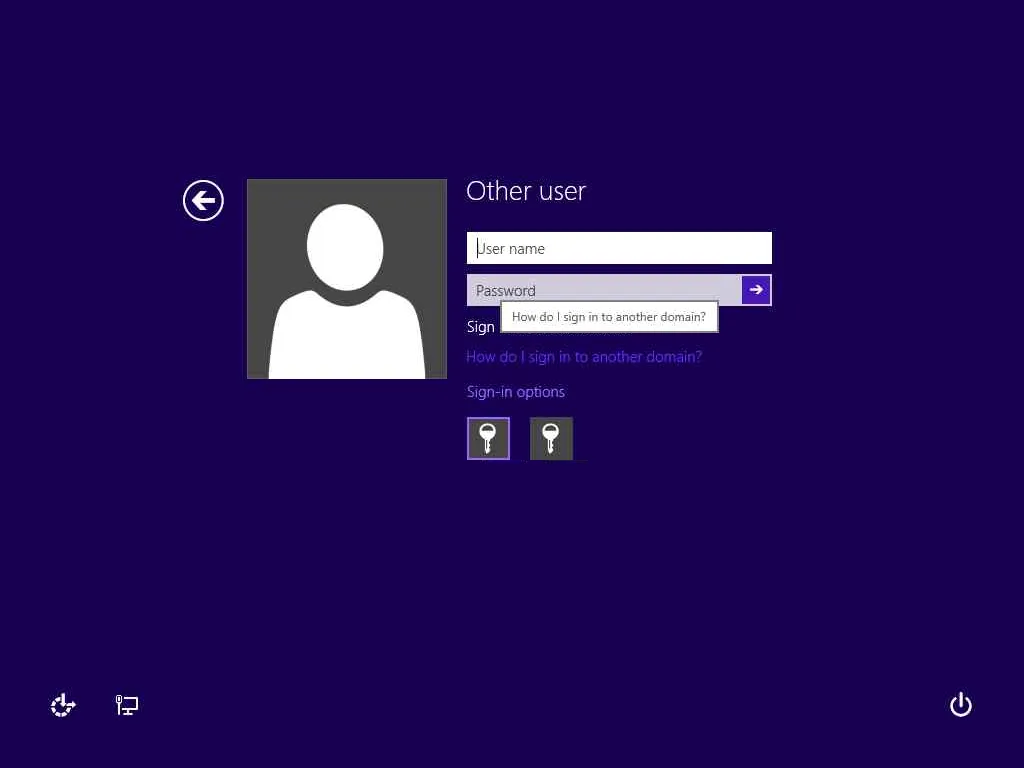The width and height of the screenshot is (1024, 768).
Task: Focus the User name field
Action: tap(619, 248)
